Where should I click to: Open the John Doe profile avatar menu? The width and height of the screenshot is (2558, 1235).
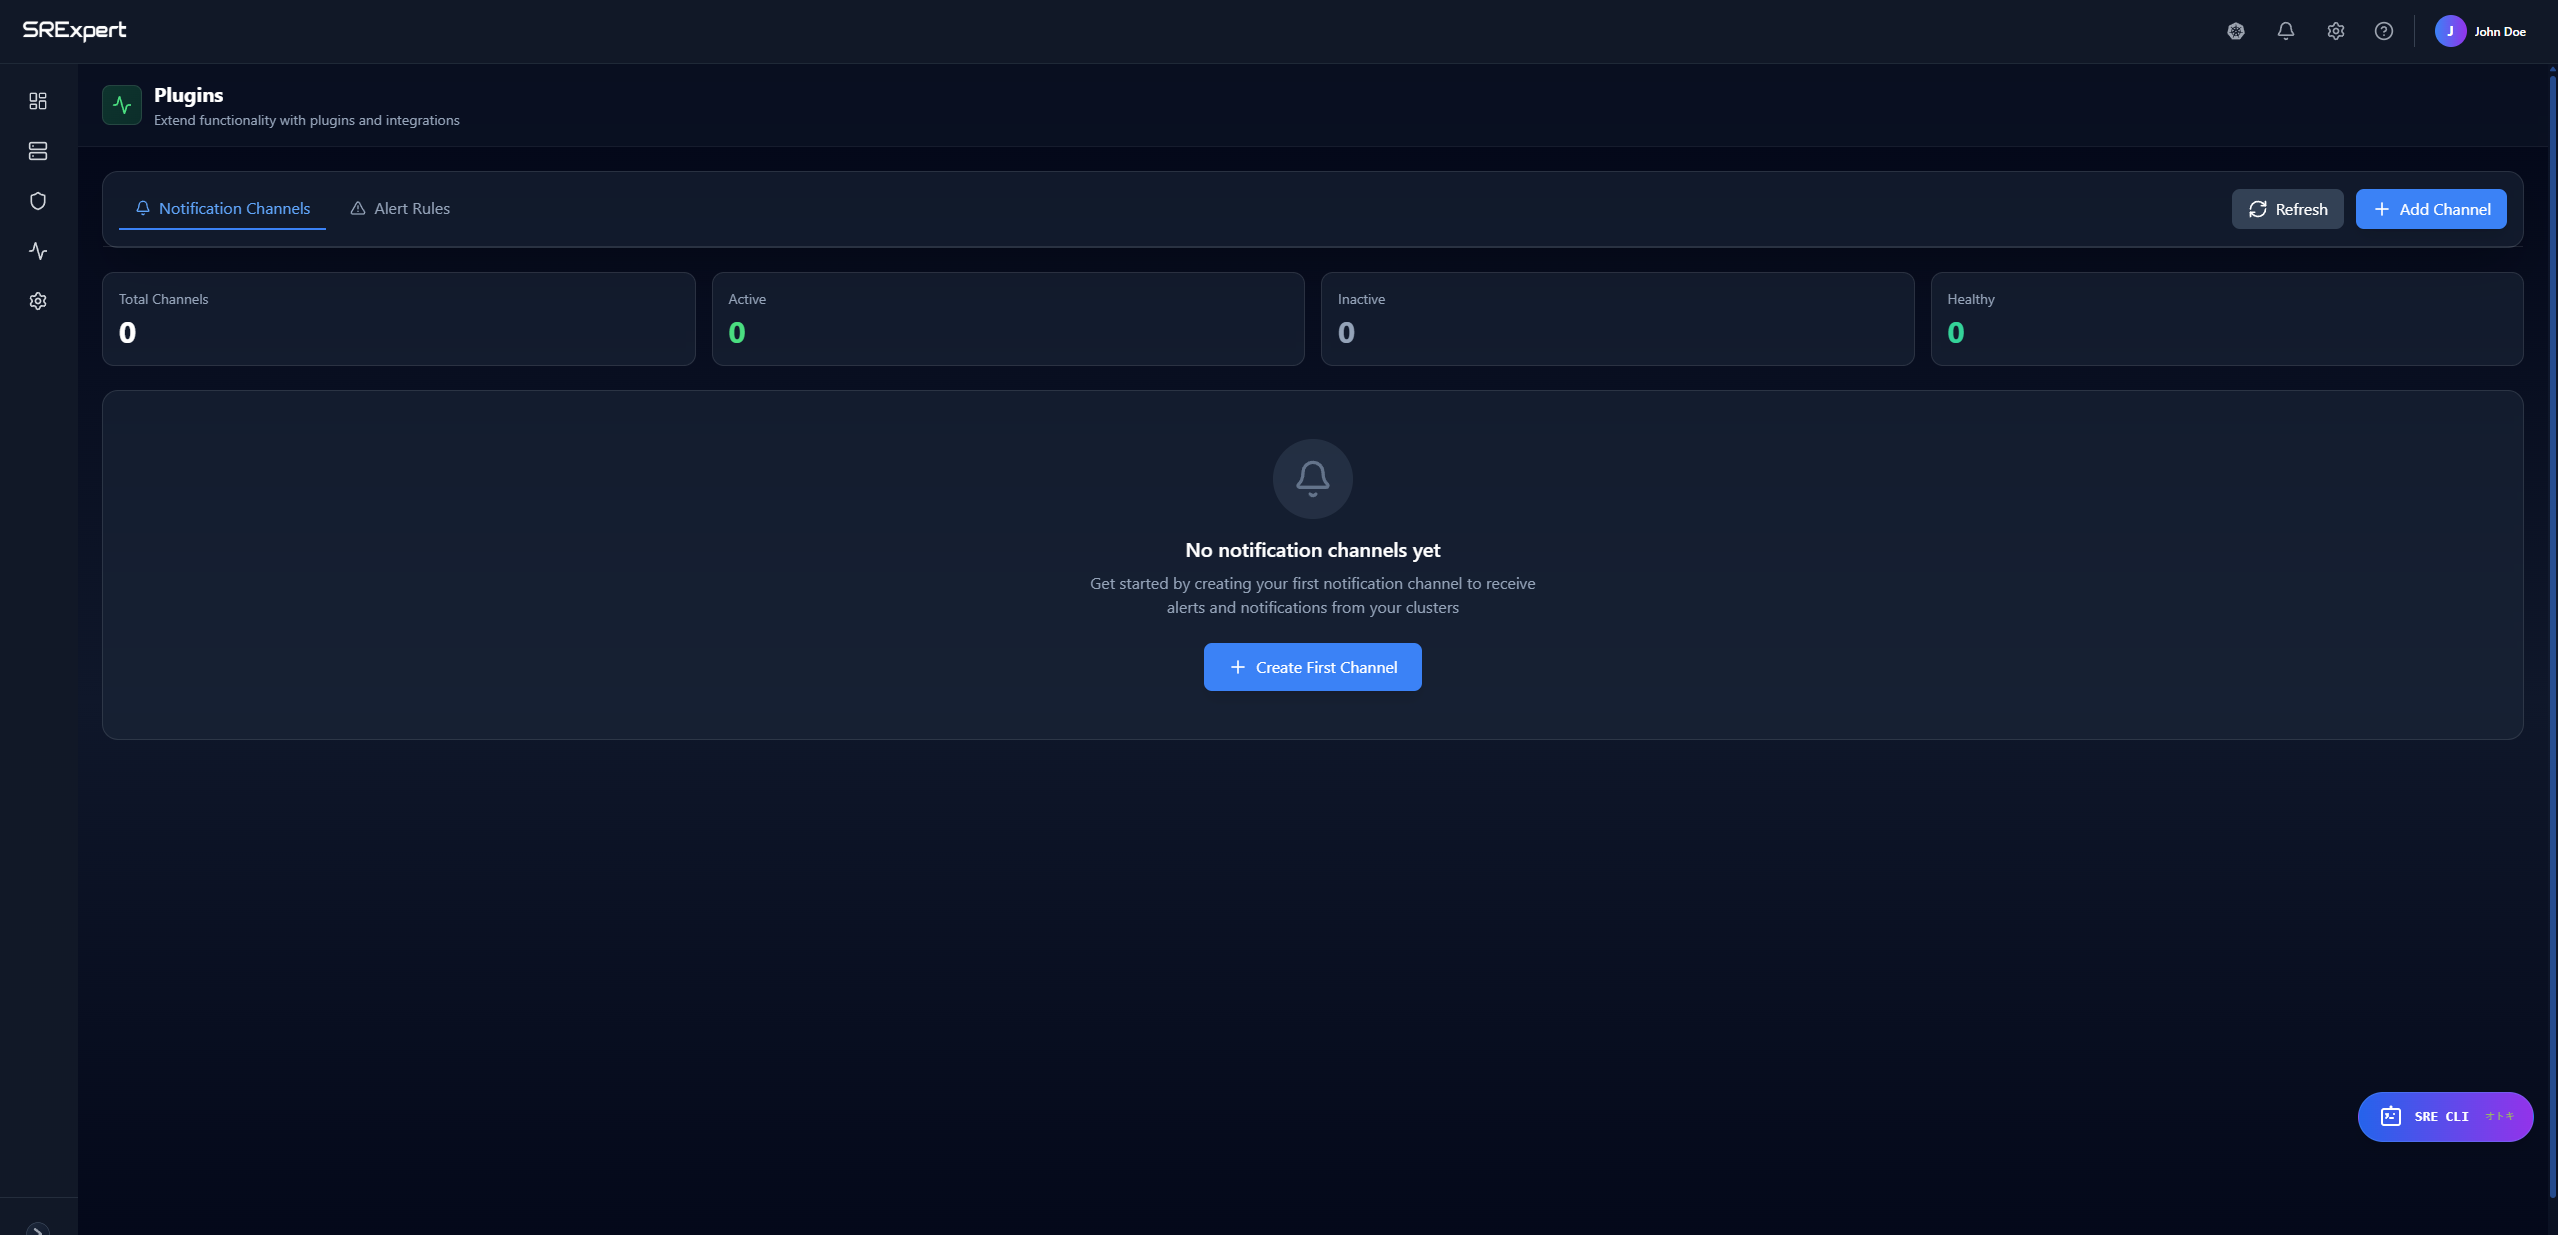pos(2450,30)
